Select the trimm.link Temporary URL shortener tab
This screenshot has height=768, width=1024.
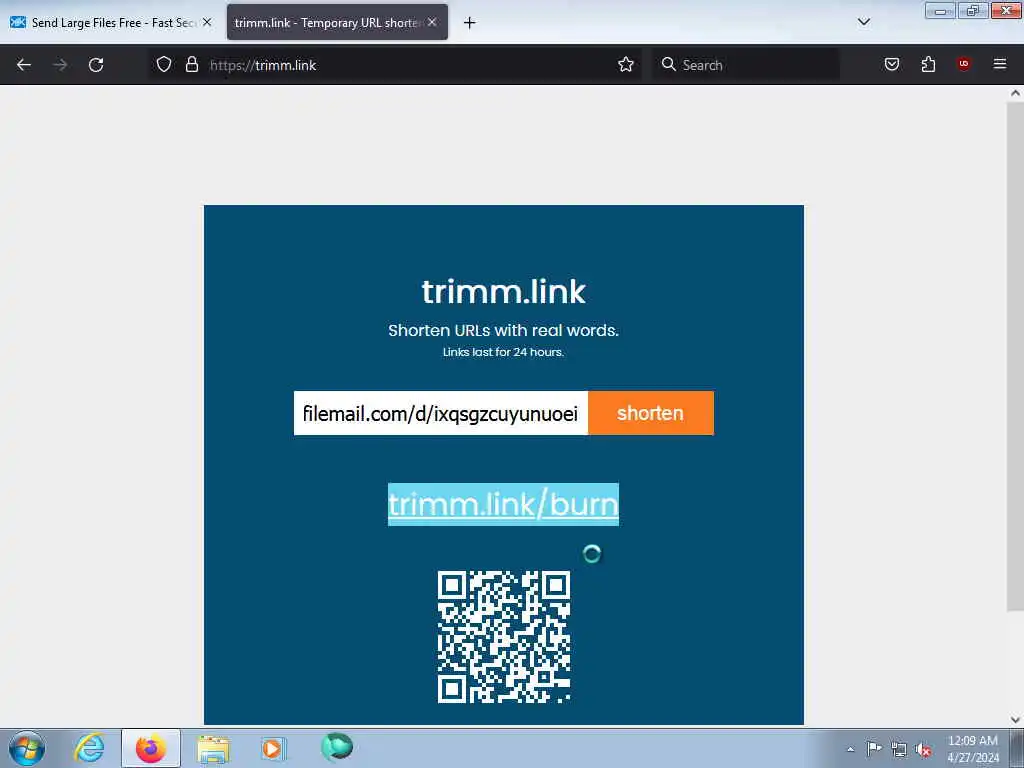(338, 22)
